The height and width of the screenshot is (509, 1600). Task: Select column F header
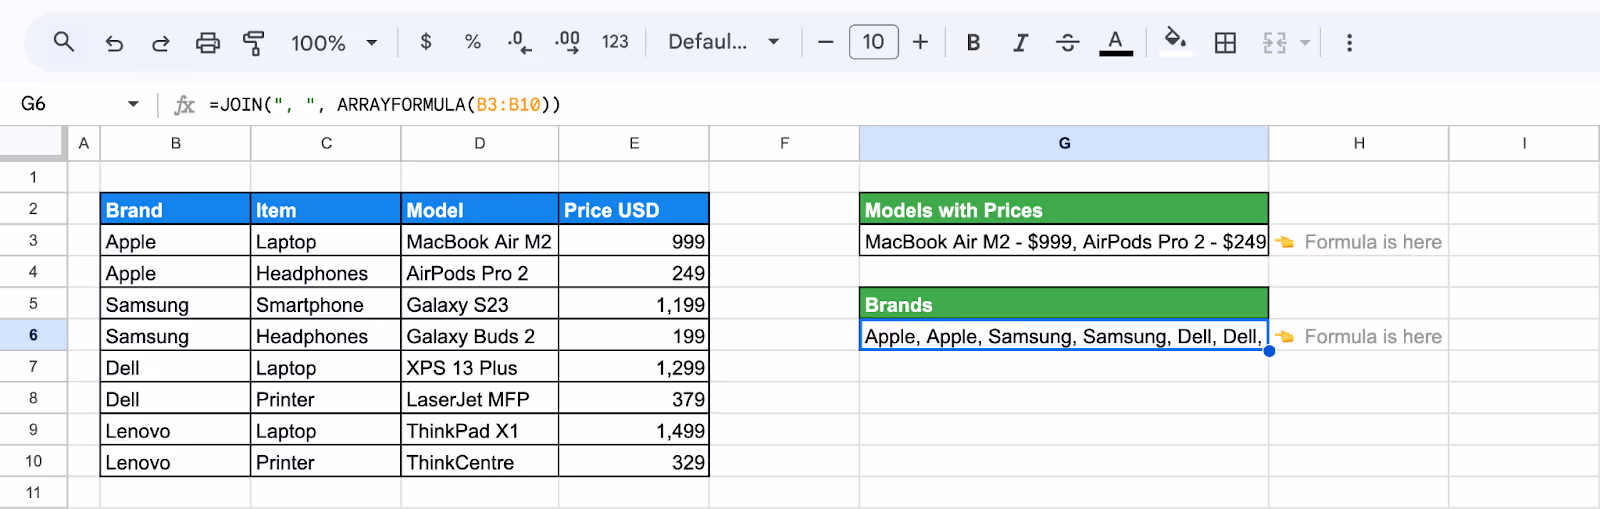pos(784,143)
